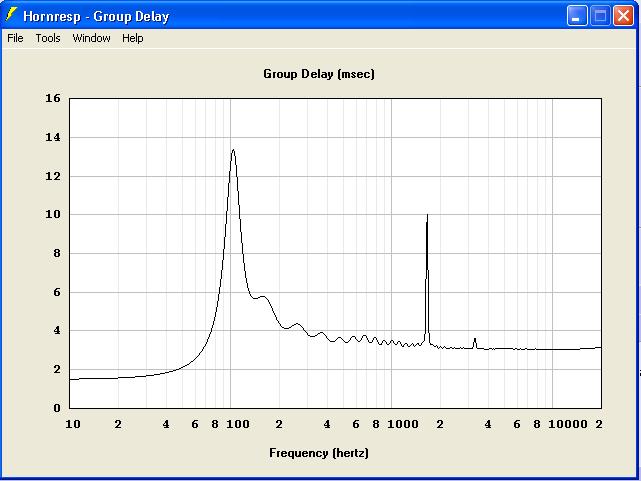Click the disabled maximize button in title bar
641x481 pixels.
(x=600, y=16)
